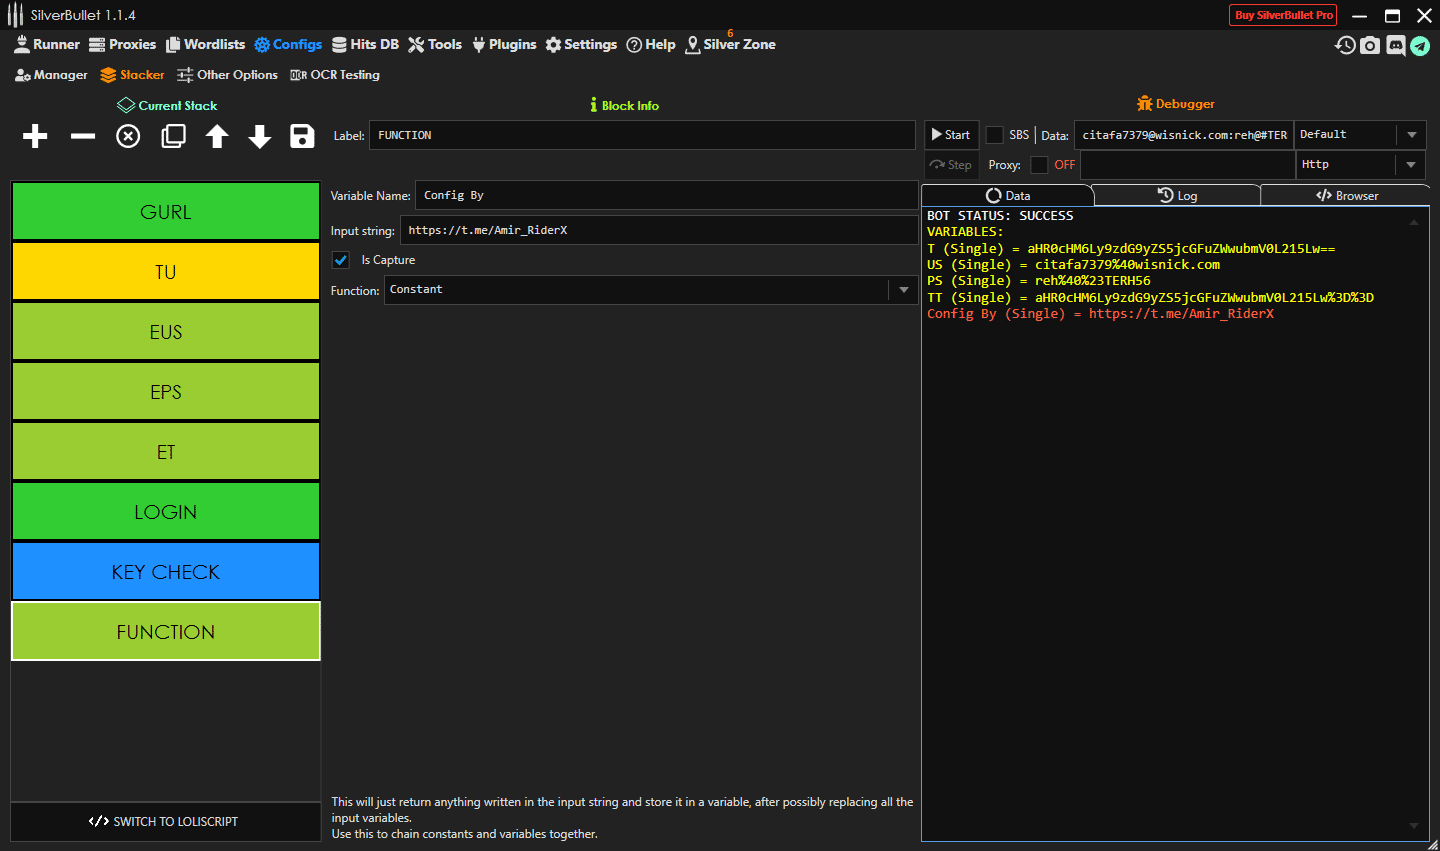Move the FUNCTION block up with arrow icon
The image size is (1440, 851).
click(x=217, y=136)
